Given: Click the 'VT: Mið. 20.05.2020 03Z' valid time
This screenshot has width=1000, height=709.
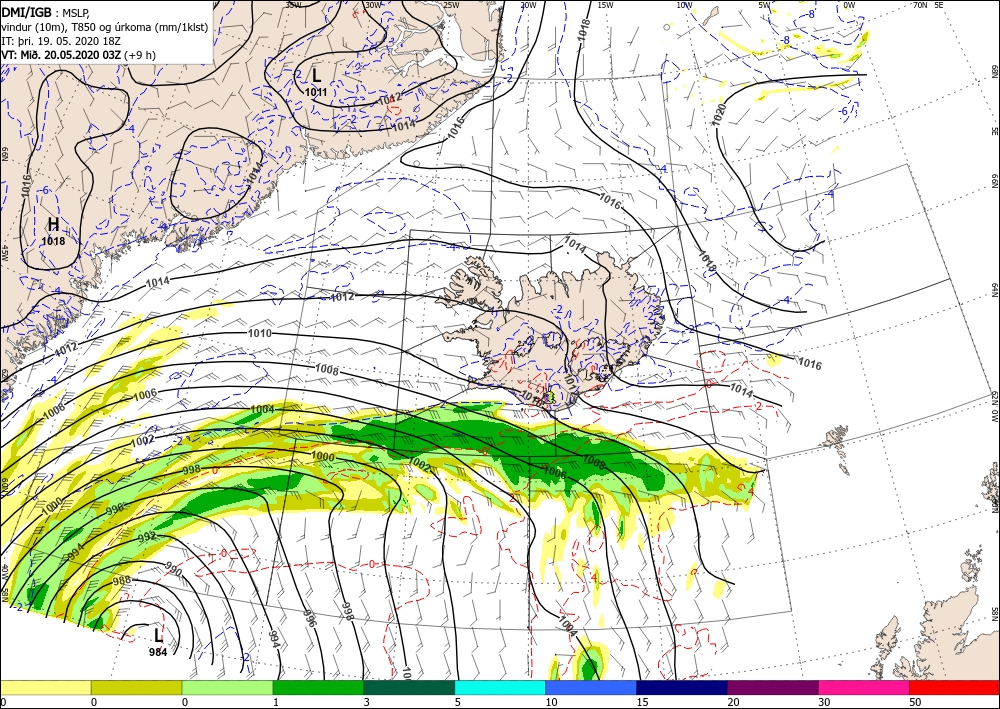Looking at the screenshot, I should coord(61,55).
